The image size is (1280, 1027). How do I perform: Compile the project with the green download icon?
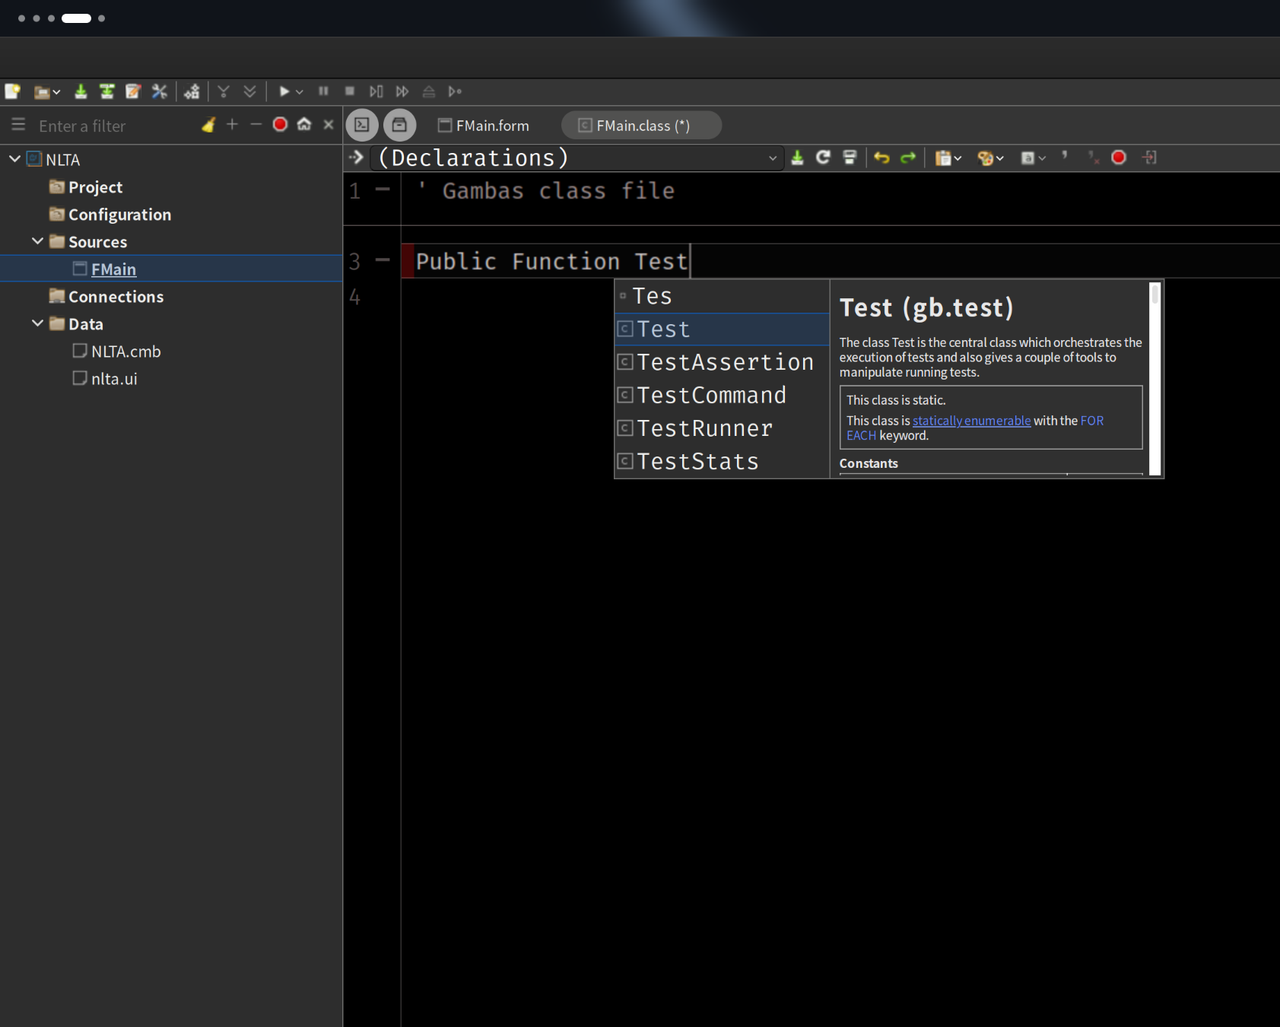pos(80,91)
